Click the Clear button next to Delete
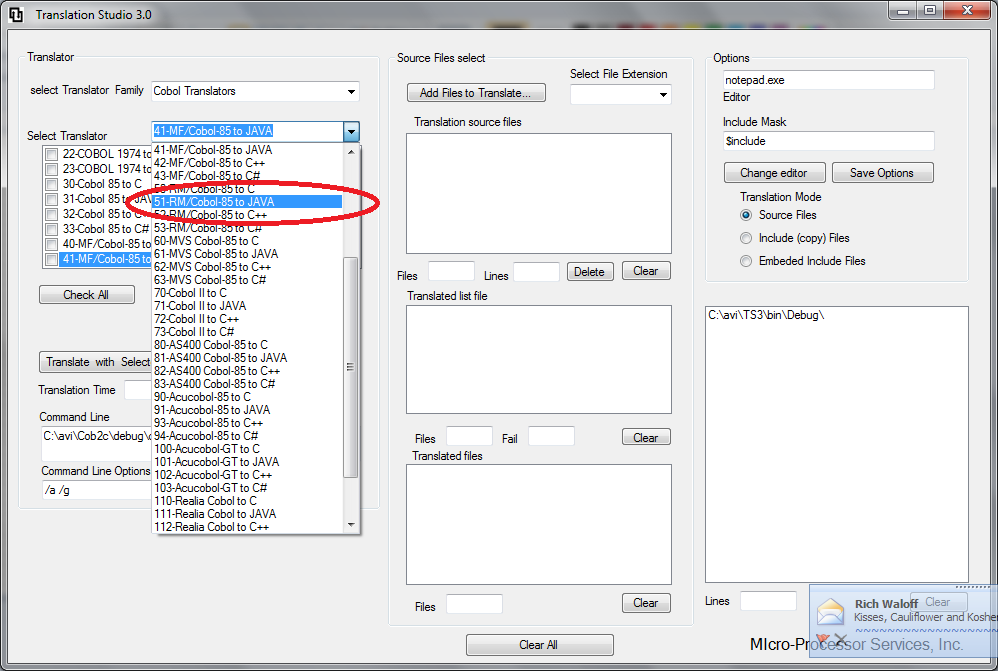 click(x=646, y=271)
